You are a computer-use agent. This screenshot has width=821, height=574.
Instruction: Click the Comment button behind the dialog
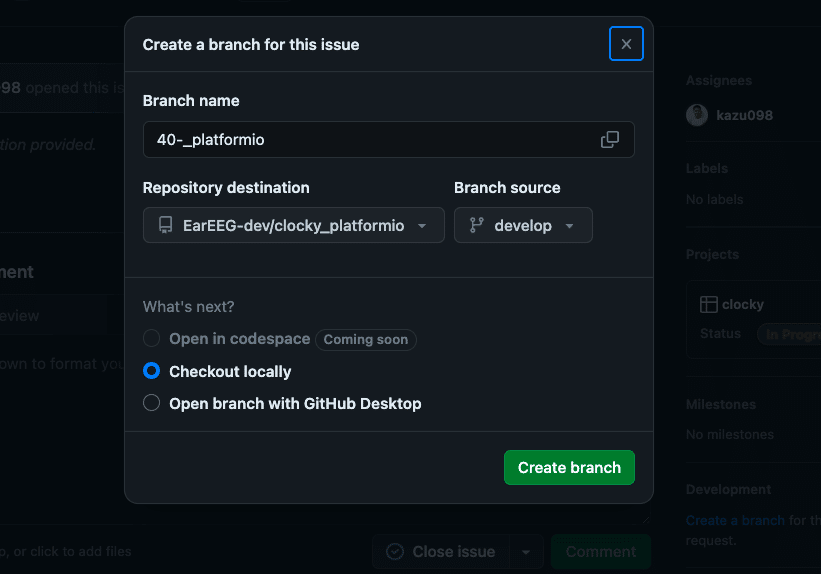coord(601,551)
